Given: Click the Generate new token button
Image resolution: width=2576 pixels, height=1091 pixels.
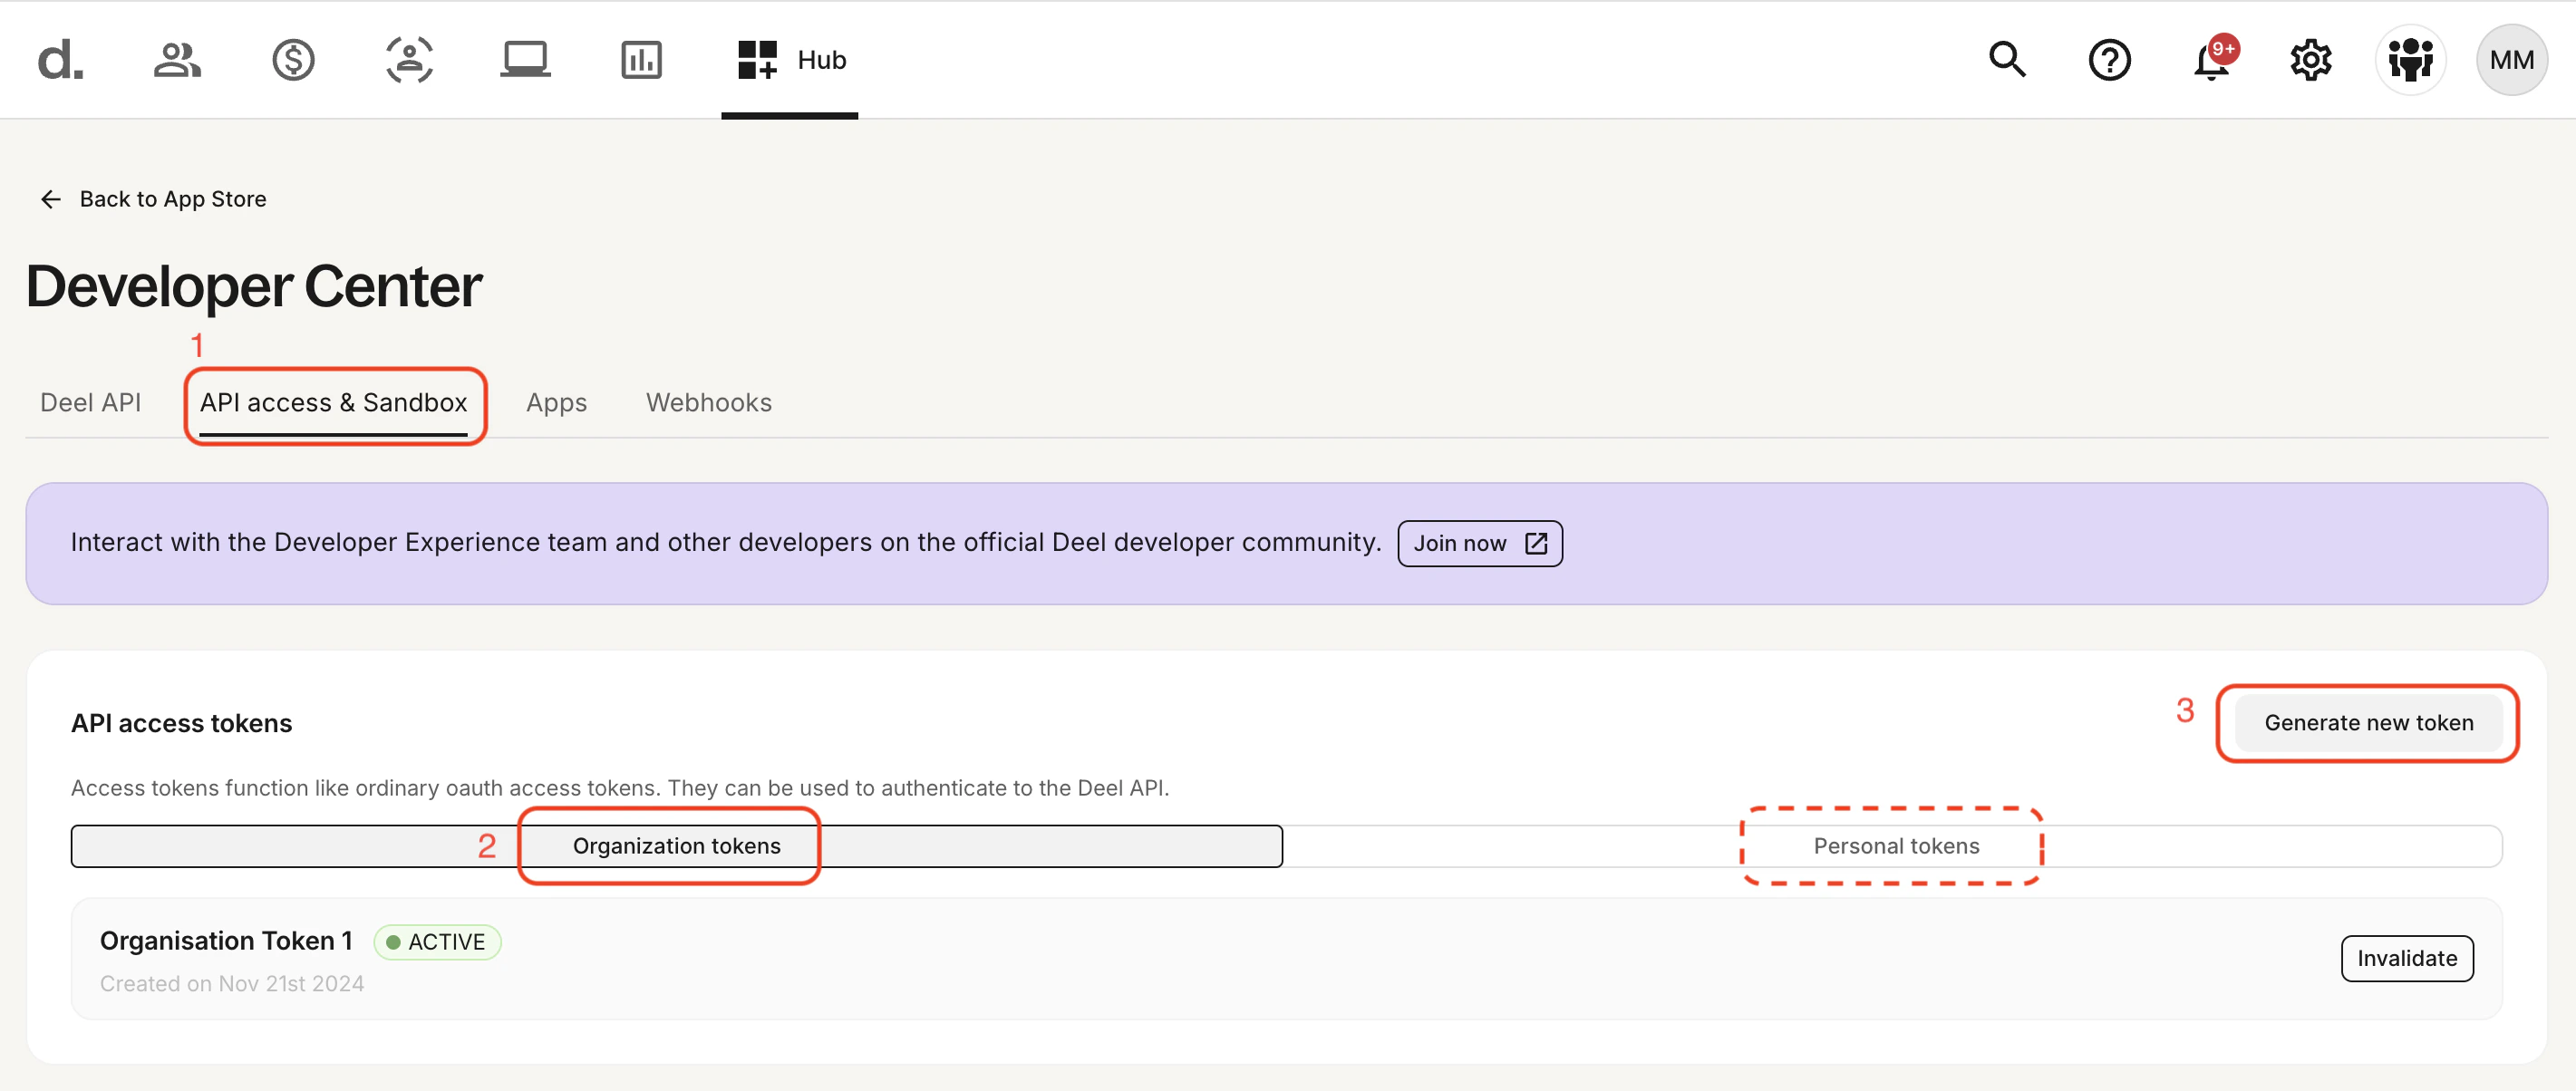Looking at the screenshot, I should (2368, 722).
